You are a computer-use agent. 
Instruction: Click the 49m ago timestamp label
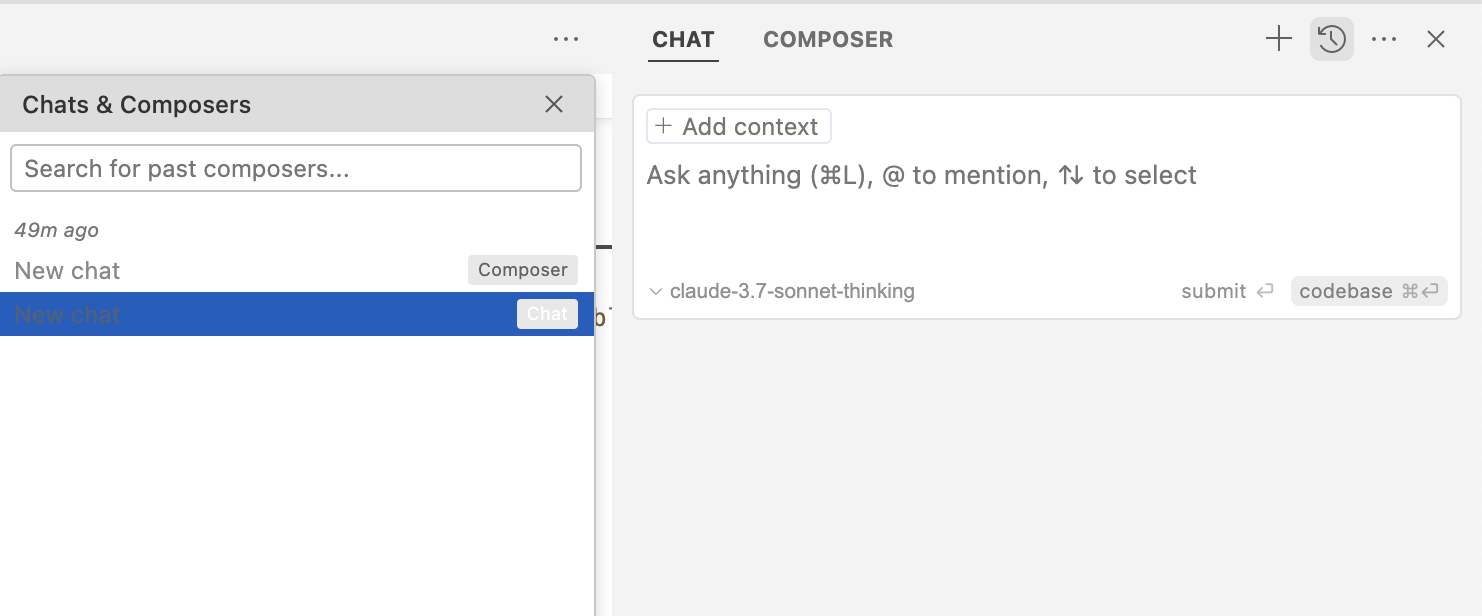[x=57, y=230]
